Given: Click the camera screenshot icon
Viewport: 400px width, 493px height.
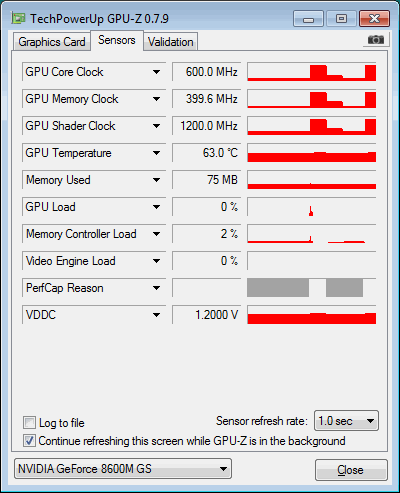Looking at the screenshot, I should click(x=376, y=40).
